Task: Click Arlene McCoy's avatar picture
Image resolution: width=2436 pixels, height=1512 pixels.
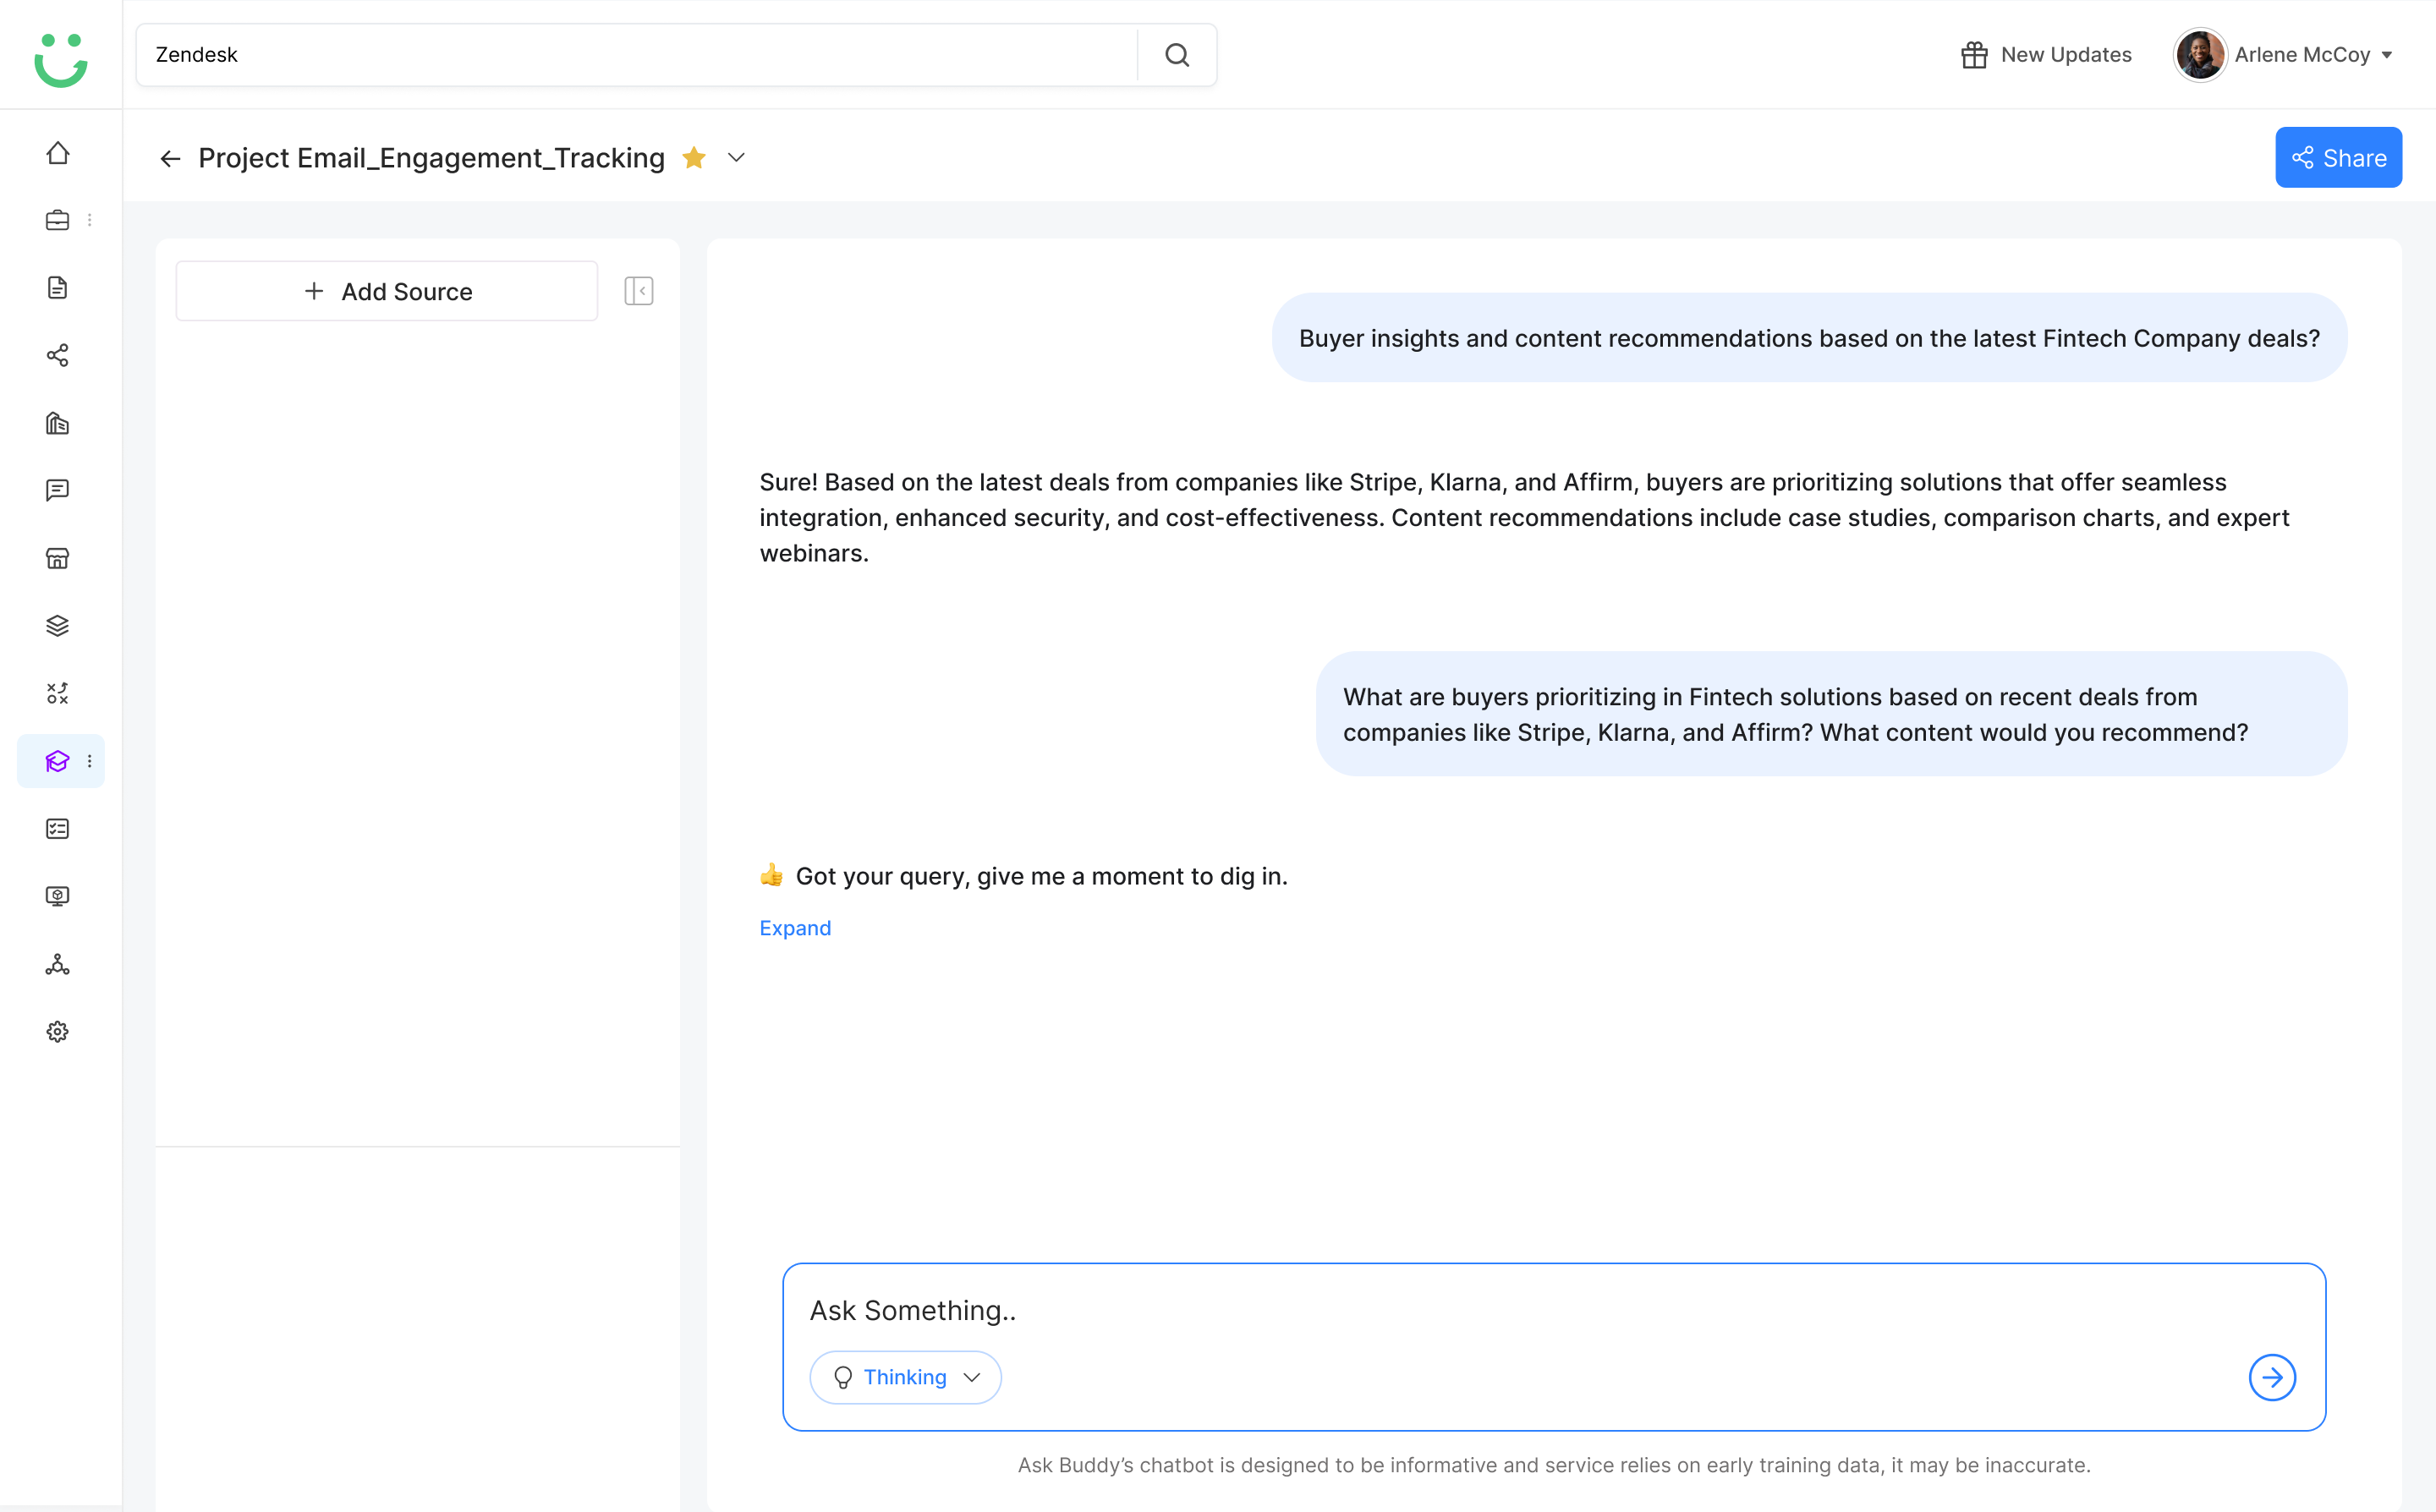Action: point(2200,55)
